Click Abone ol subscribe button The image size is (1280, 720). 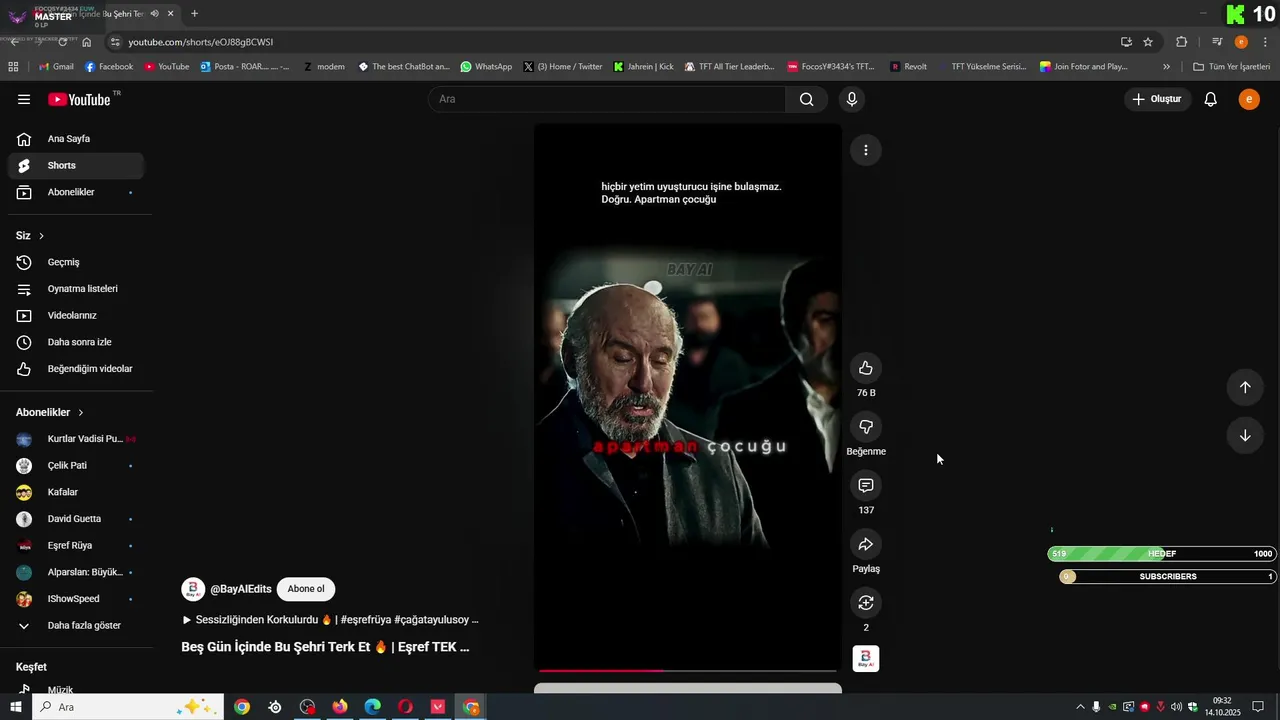tap(306, 589)
